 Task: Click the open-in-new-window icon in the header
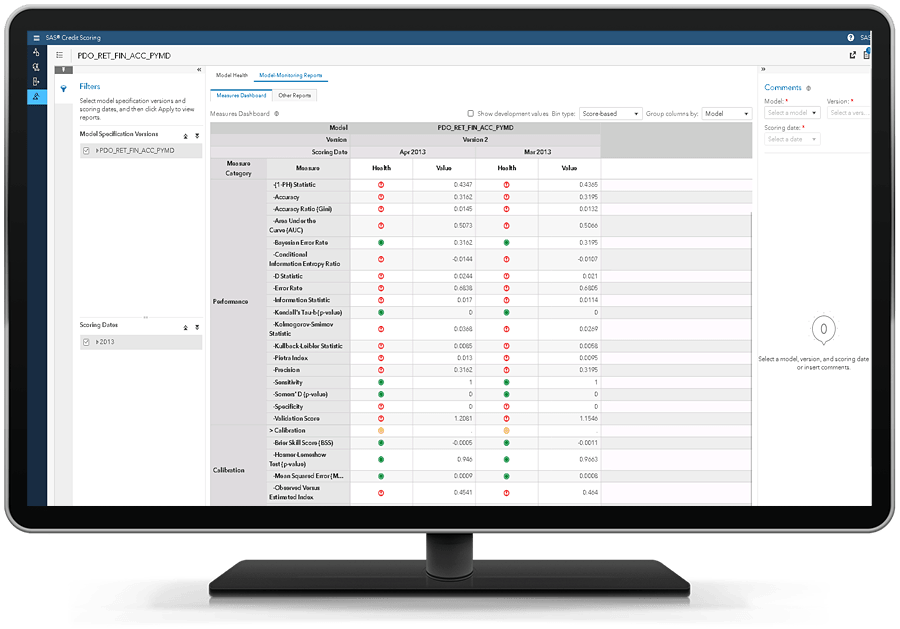click(853, 55)
